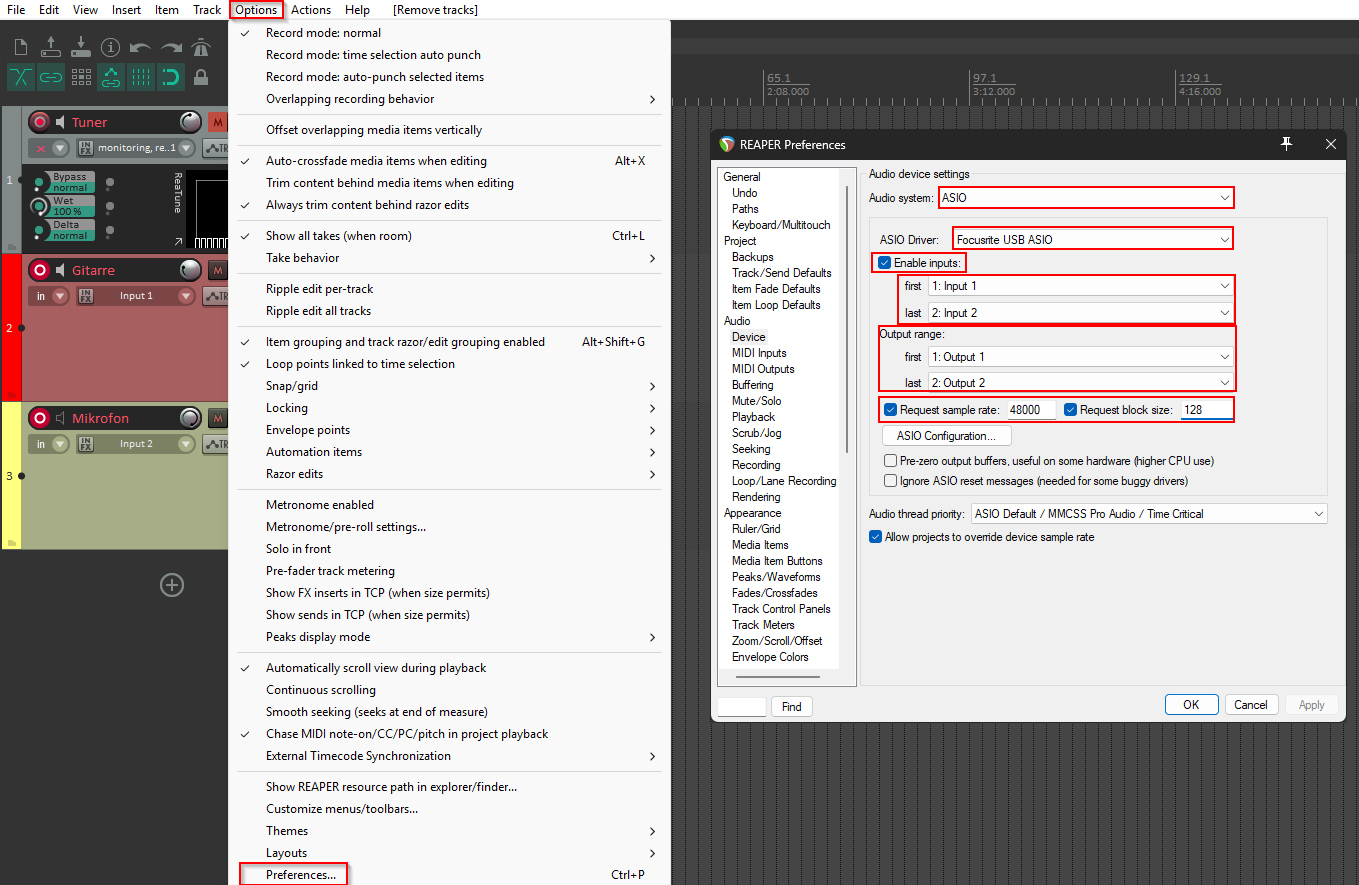The image size is (1359, 885).
Task: Click the Undo arrow icon
Action: coord(141,47)
